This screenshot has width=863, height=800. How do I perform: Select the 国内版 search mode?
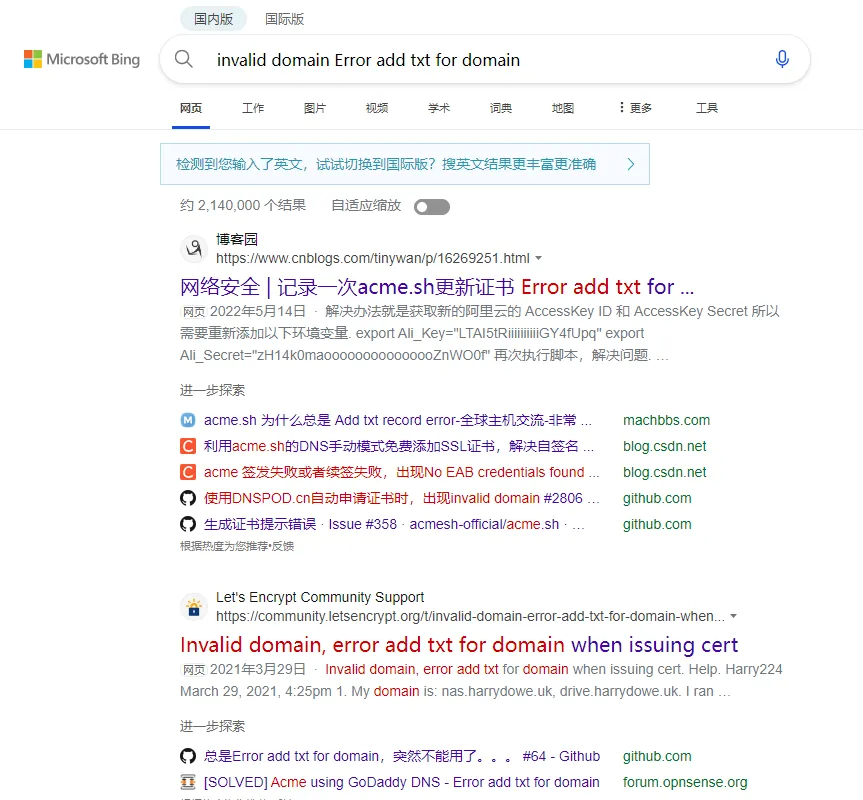214,19
